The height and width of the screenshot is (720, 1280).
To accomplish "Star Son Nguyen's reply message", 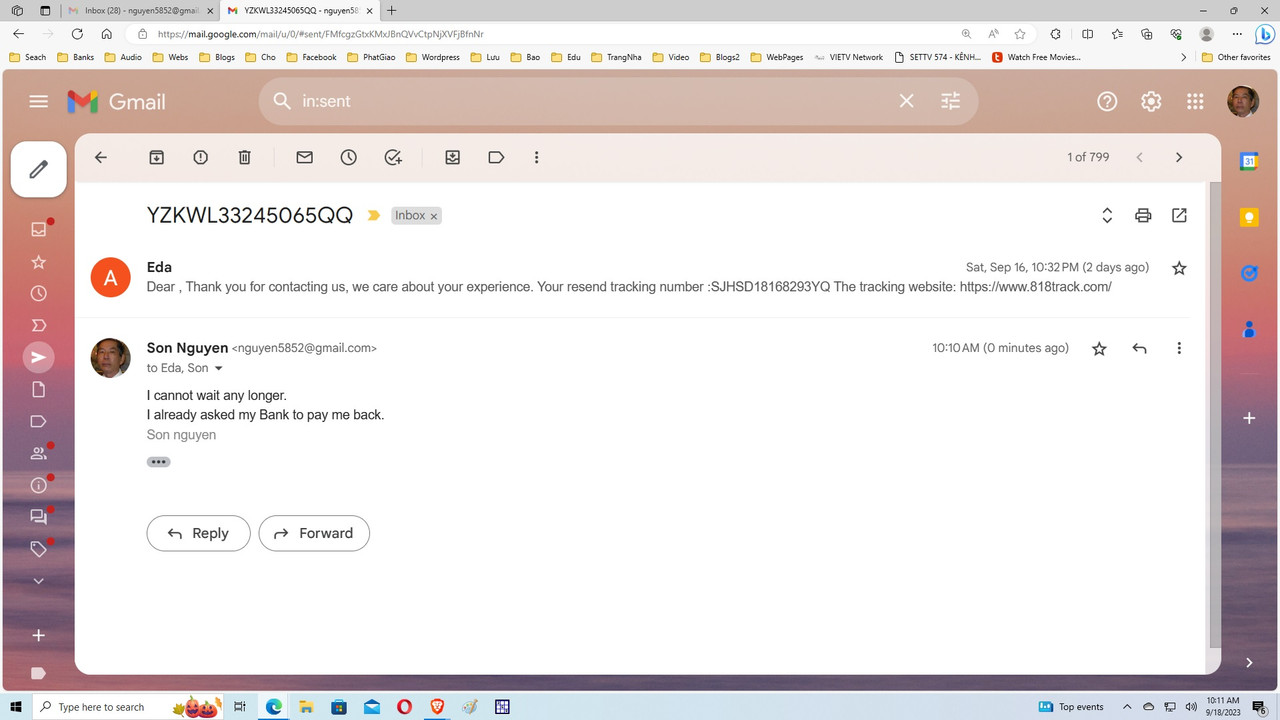I will 1099,348.
